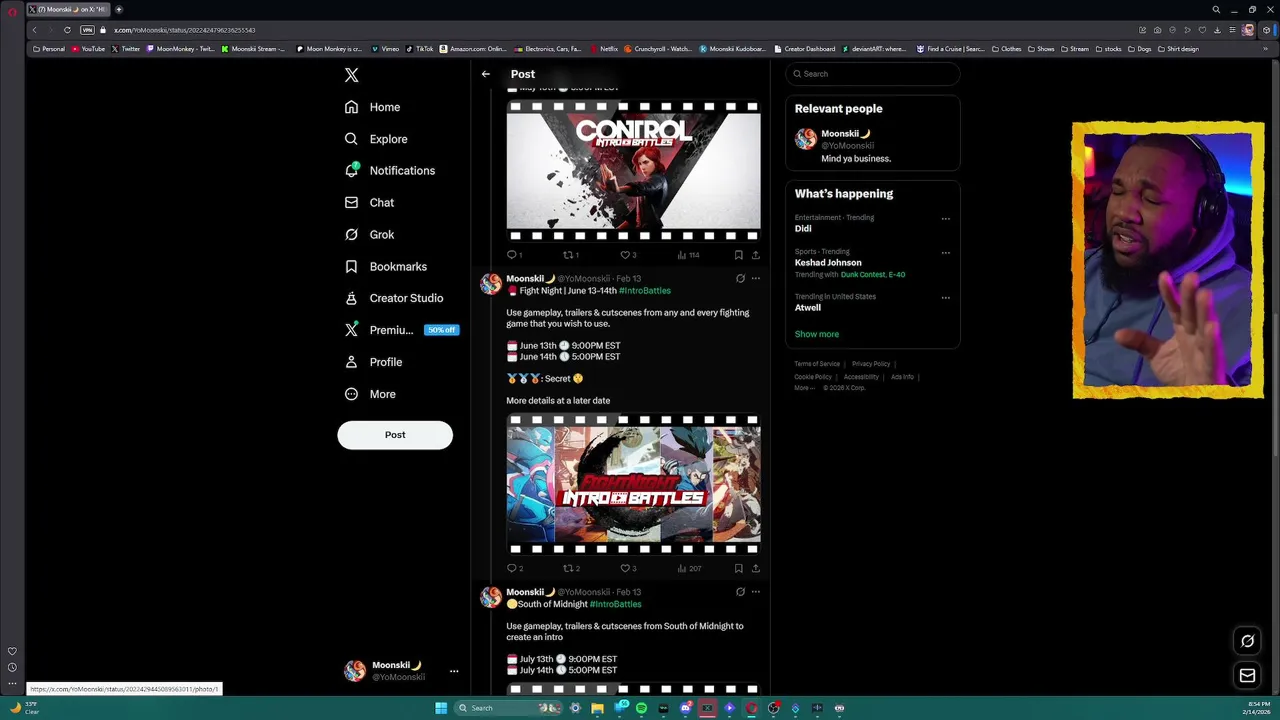1280x720 pixels.
Task: Open the Home feed
Action: click(x=372, y=107)
